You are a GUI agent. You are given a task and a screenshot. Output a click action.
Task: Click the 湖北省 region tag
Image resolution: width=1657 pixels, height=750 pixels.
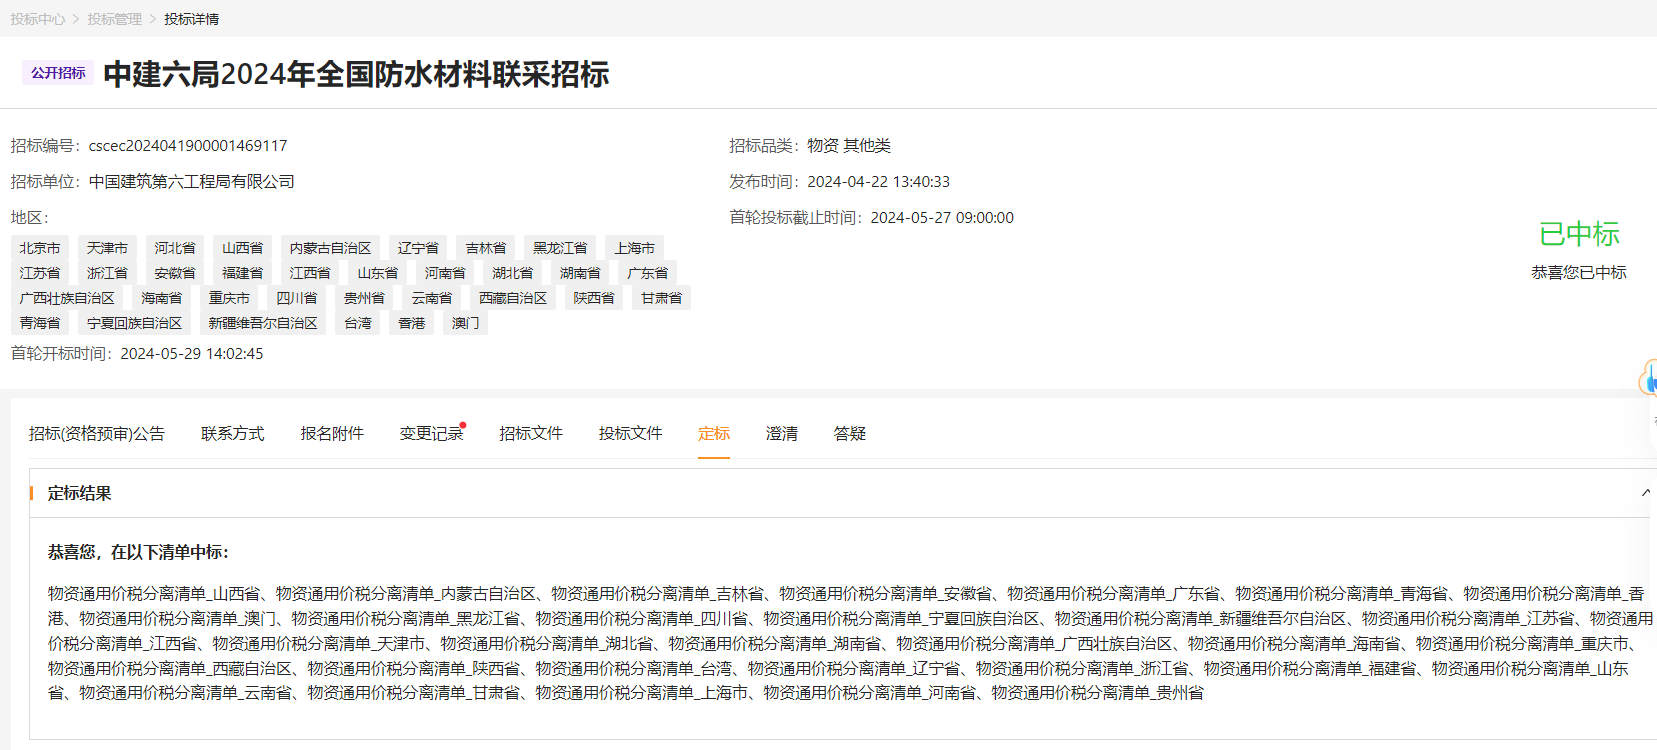click(x=513, y=273)
